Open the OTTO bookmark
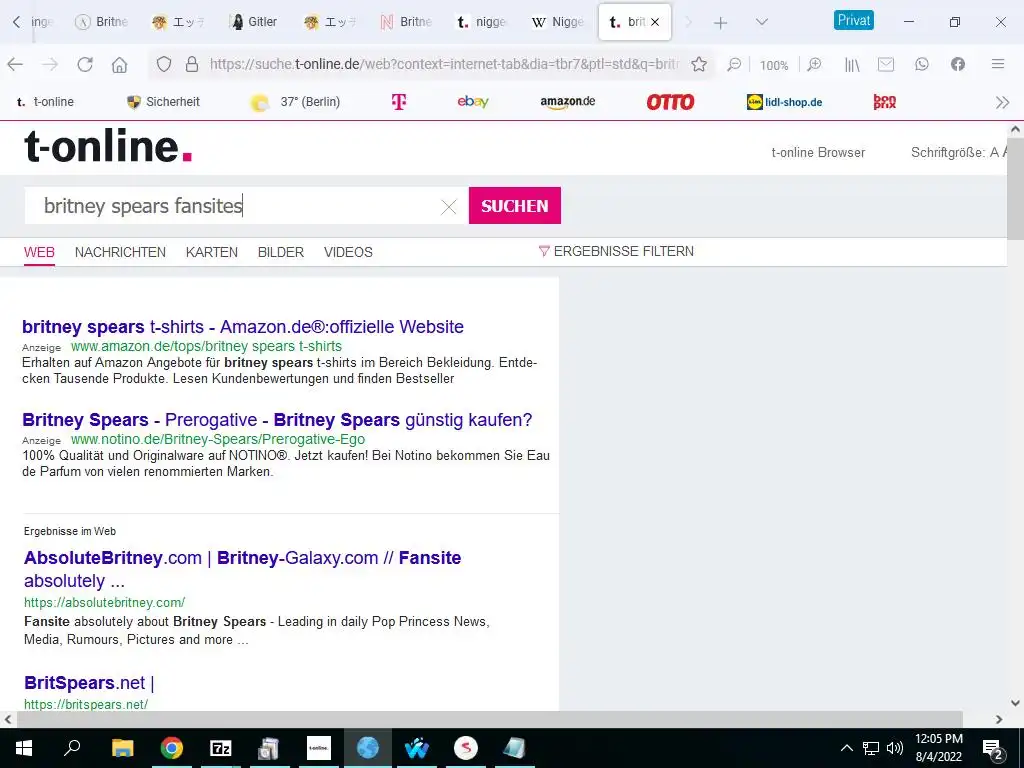This screenshot has height=768, width=1024. tap(670, 102)
